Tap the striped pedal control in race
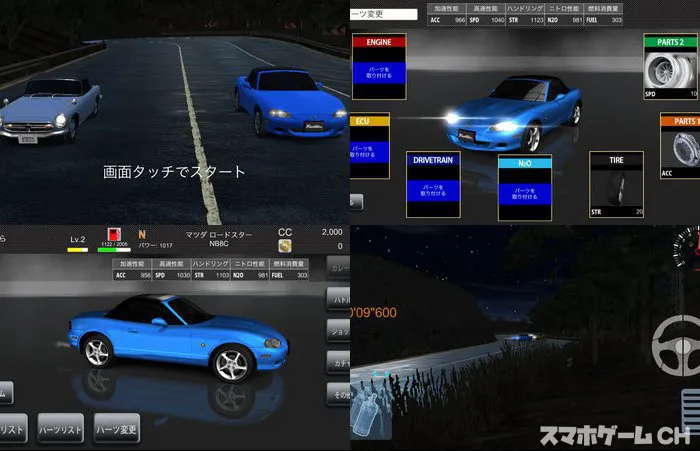The width and height of the screenshot is (700, 451). coord(691,410)
